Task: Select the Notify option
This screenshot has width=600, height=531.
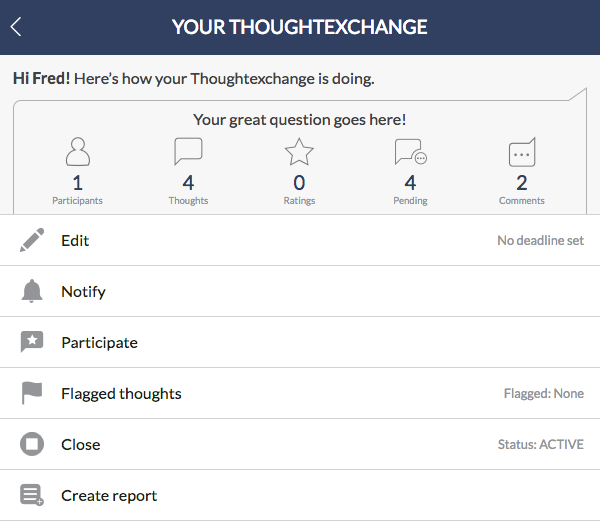Action: tap(300, 291)
